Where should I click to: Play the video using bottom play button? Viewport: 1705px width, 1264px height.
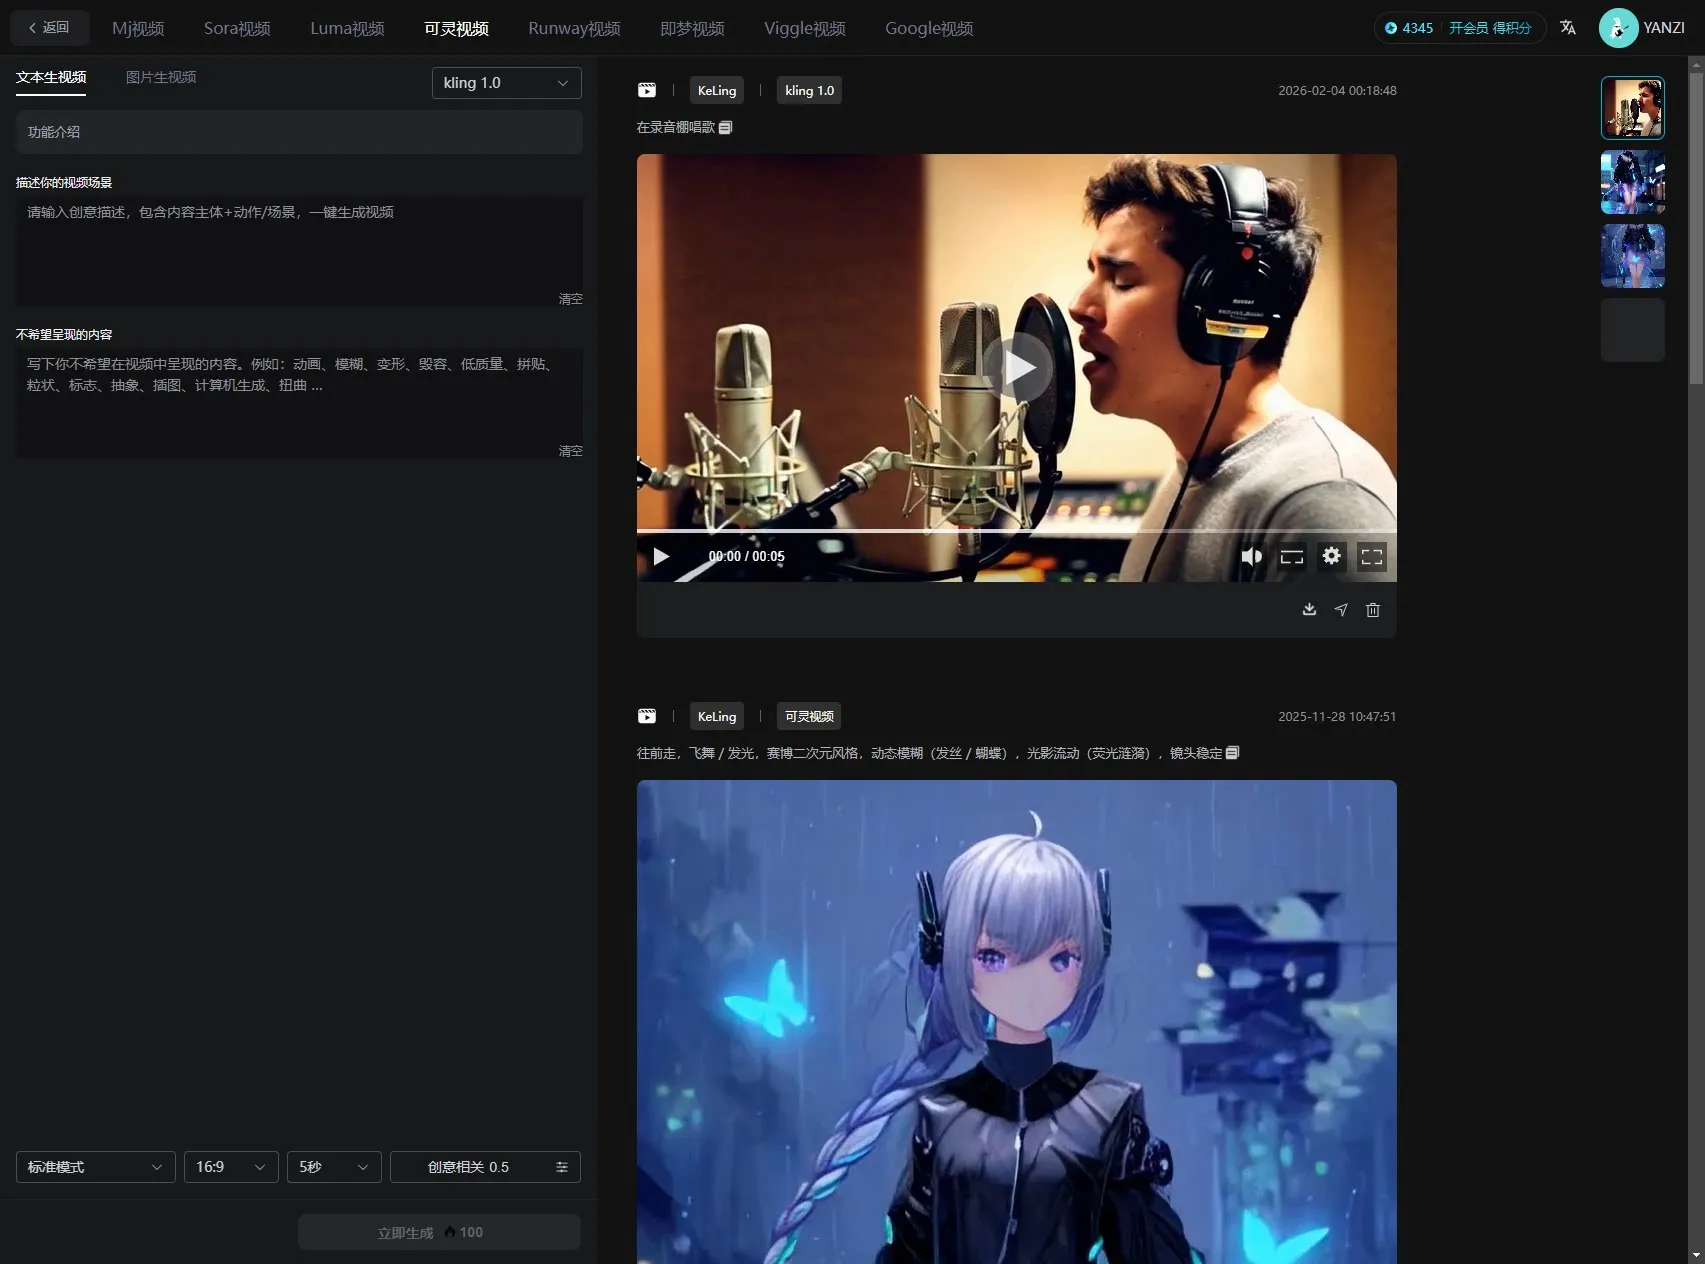click(x=661, y=556)
